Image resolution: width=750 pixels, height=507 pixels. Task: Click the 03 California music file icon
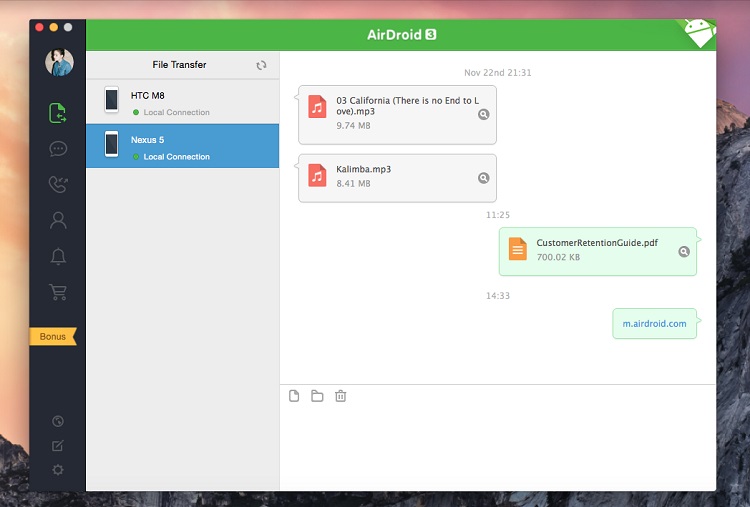[317, 106]
